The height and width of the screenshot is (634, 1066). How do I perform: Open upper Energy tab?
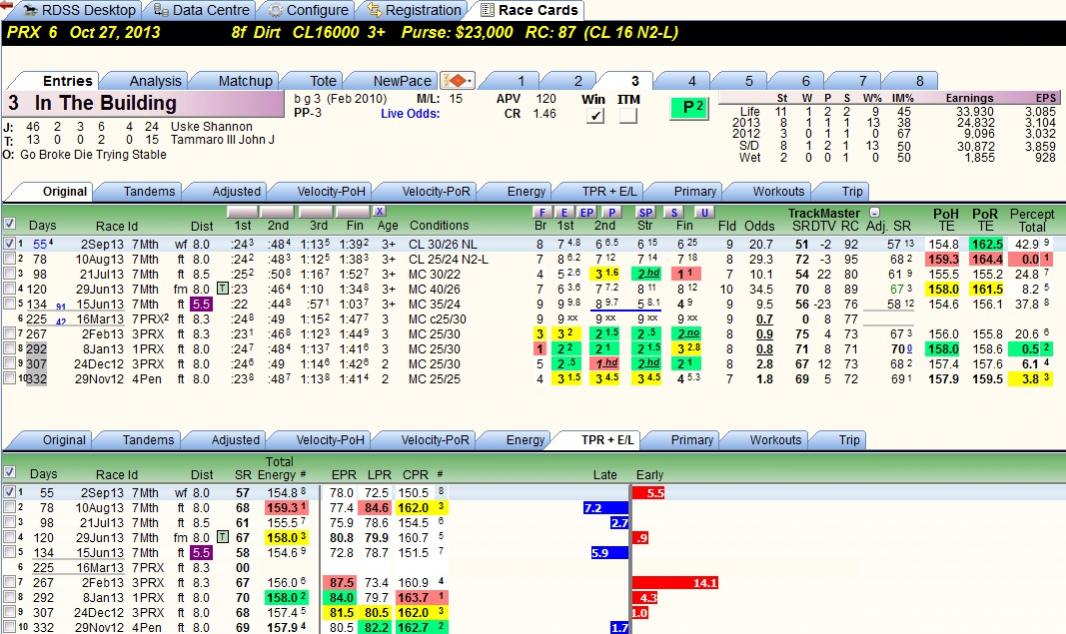[x=526, y=192]
